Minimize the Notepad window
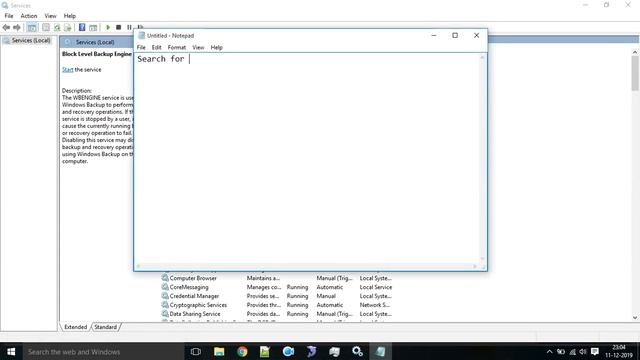 (x=434, y=36)
